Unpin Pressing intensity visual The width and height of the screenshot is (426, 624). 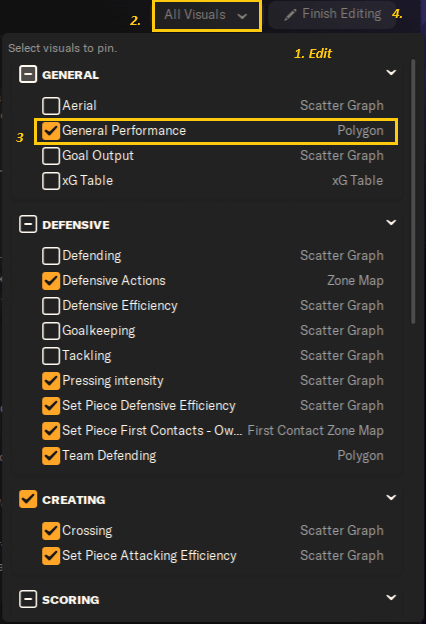[51, 381]
